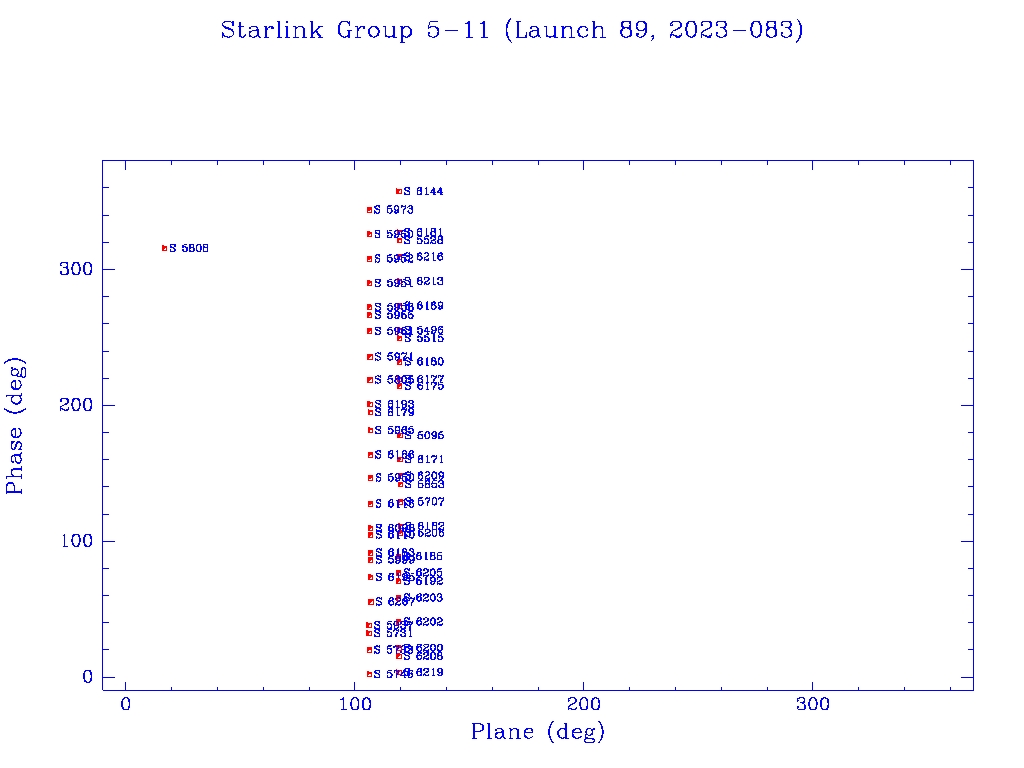Click the 300 tick label on the Plane axis

[x=812, y=704]
